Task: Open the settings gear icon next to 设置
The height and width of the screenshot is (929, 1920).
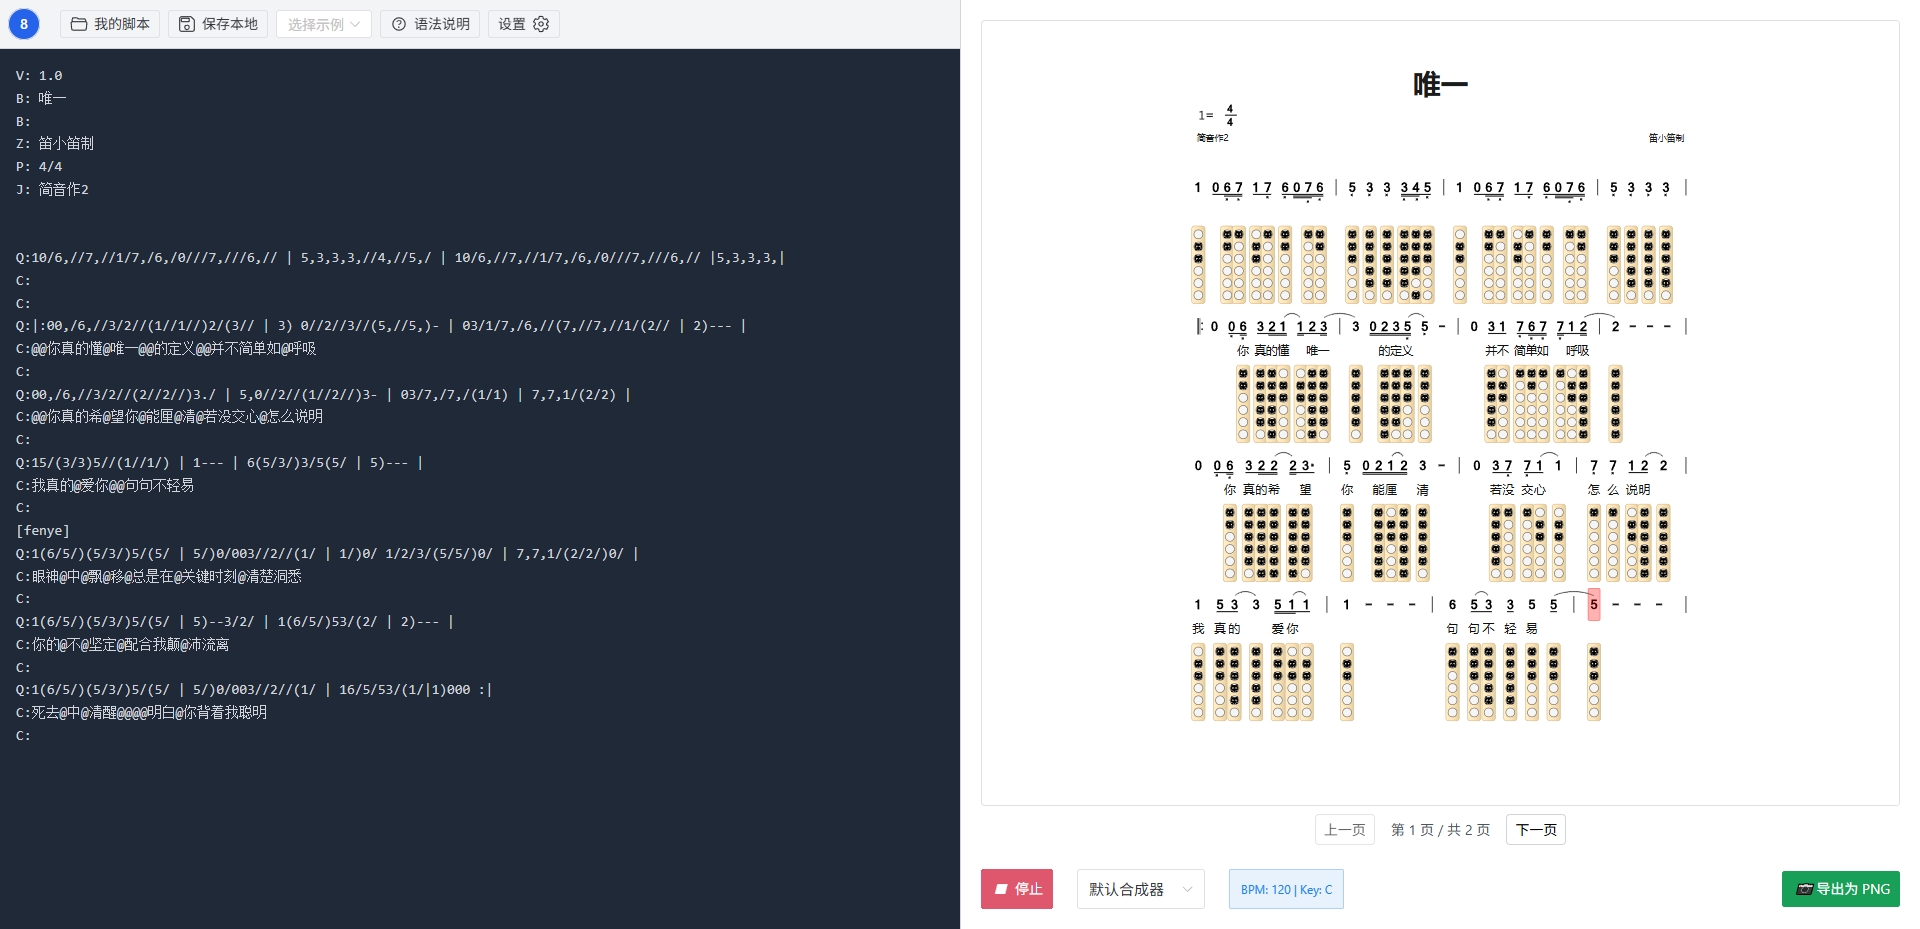Action: (x=541, y=24)
